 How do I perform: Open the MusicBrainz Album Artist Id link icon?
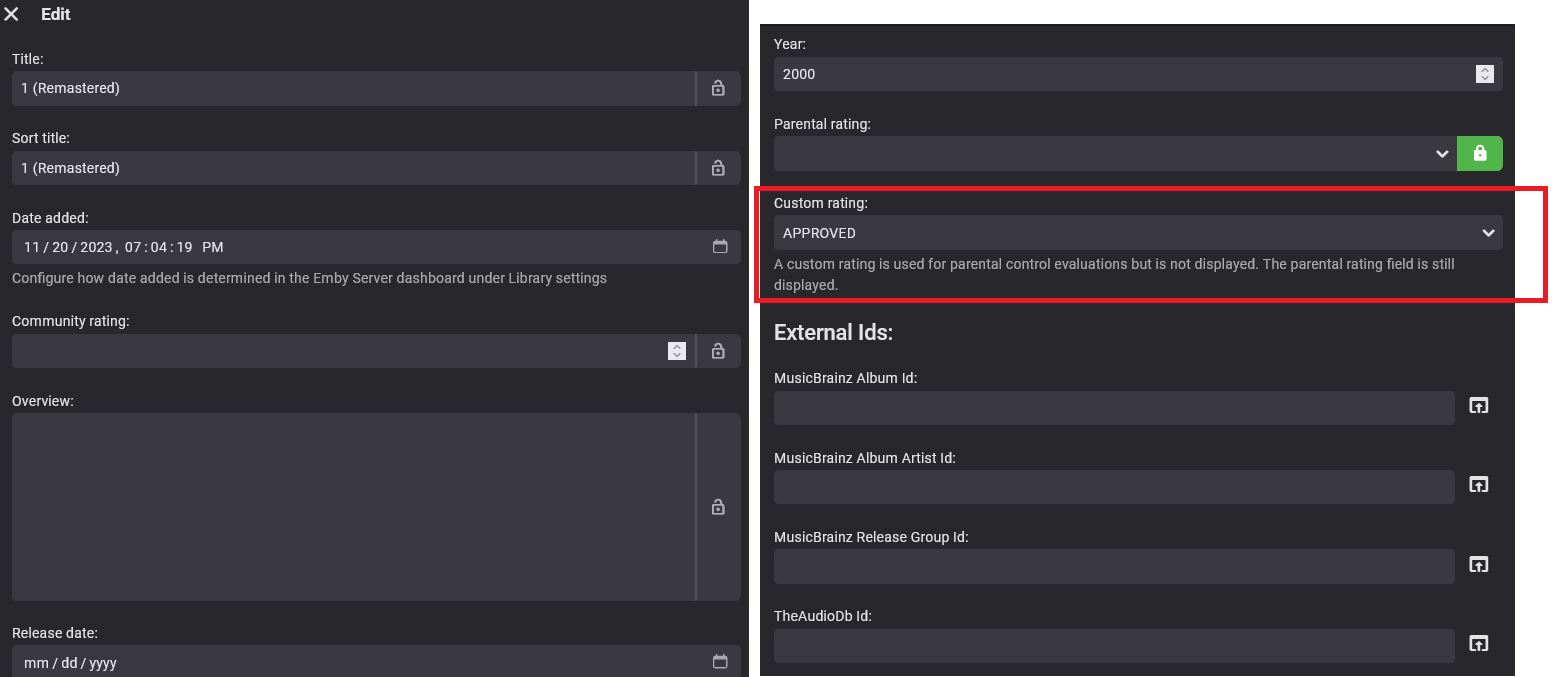pos(1478,485)
